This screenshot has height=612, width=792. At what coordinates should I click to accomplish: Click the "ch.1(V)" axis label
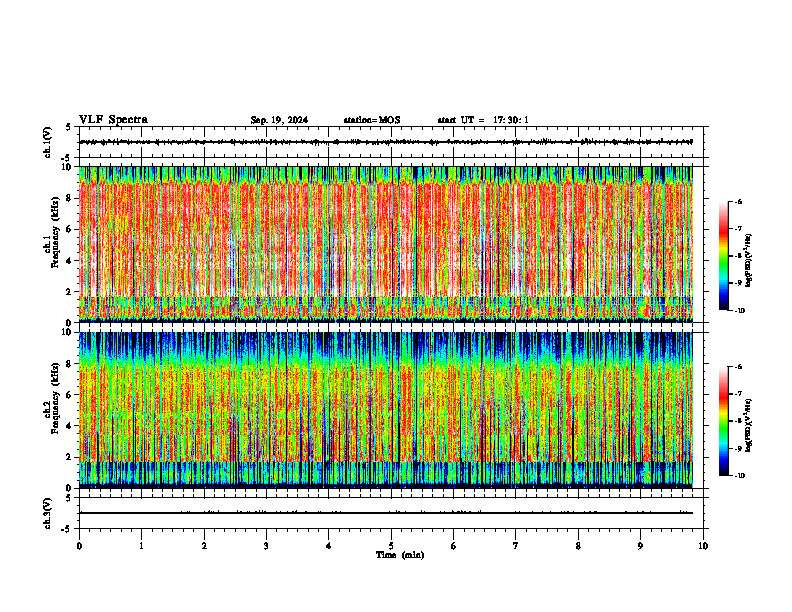pos(48,142)
